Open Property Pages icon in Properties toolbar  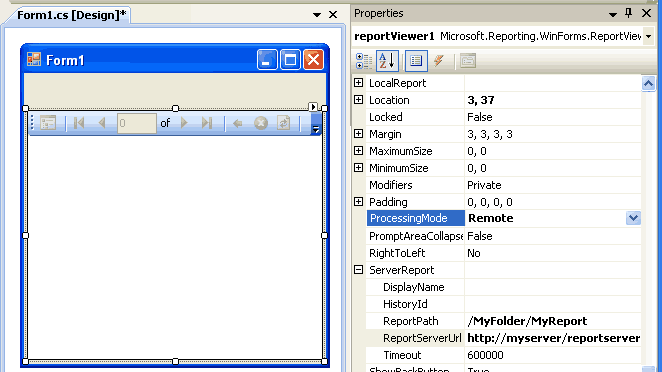point(468,61)
